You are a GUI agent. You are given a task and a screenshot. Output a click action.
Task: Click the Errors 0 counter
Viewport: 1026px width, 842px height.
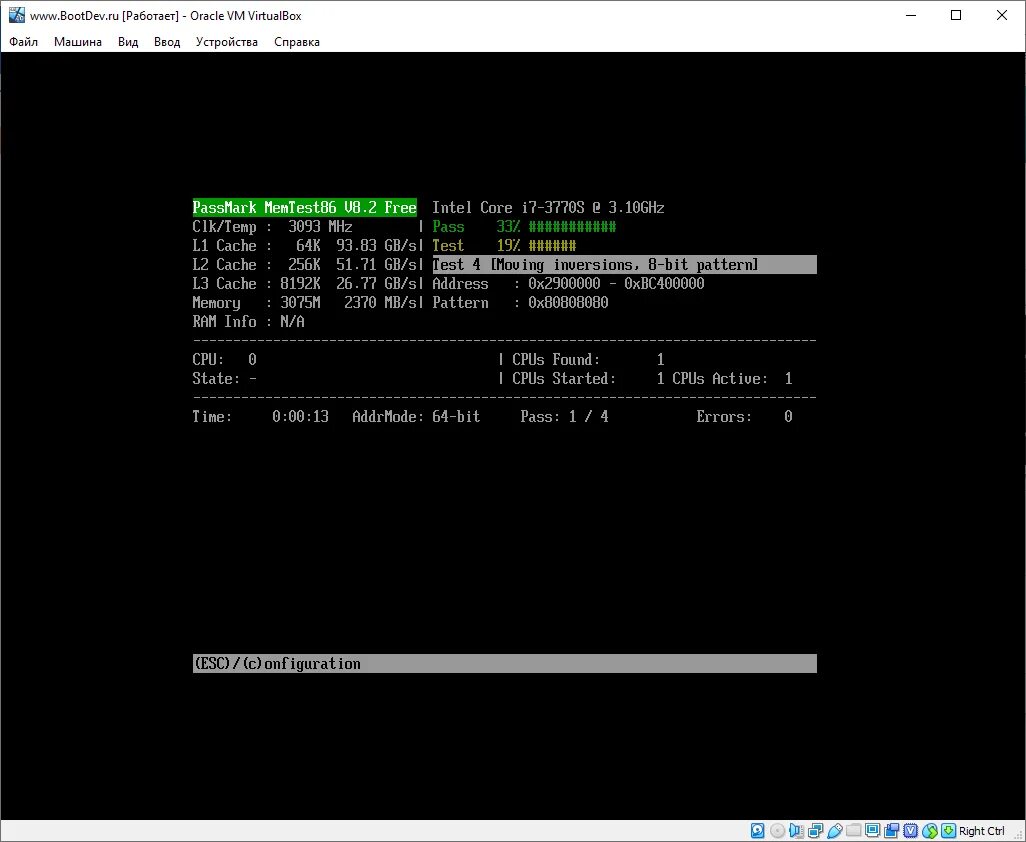point(744,416)
